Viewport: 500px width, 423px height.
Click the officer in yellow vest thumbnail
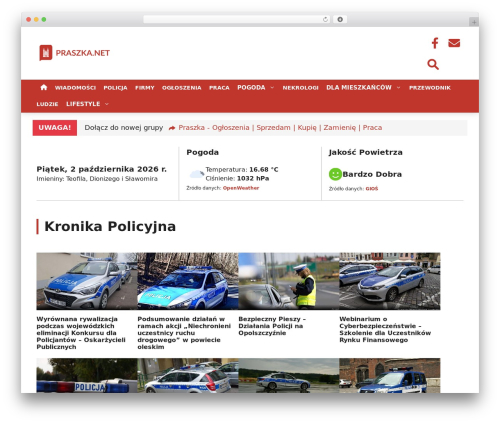pyautogui.click(x=289, y=281)
